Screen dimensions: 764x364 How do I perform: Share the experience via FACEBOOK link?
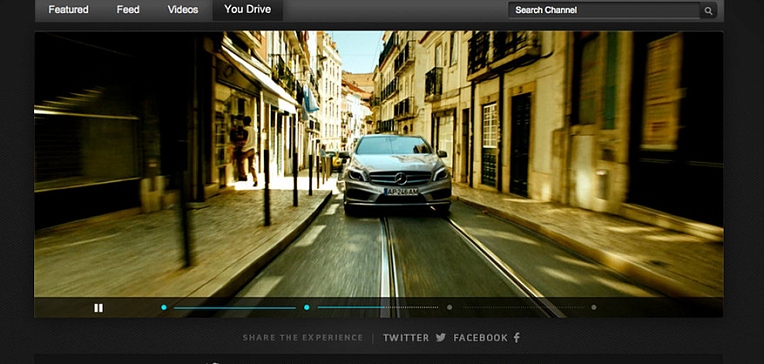480,338
